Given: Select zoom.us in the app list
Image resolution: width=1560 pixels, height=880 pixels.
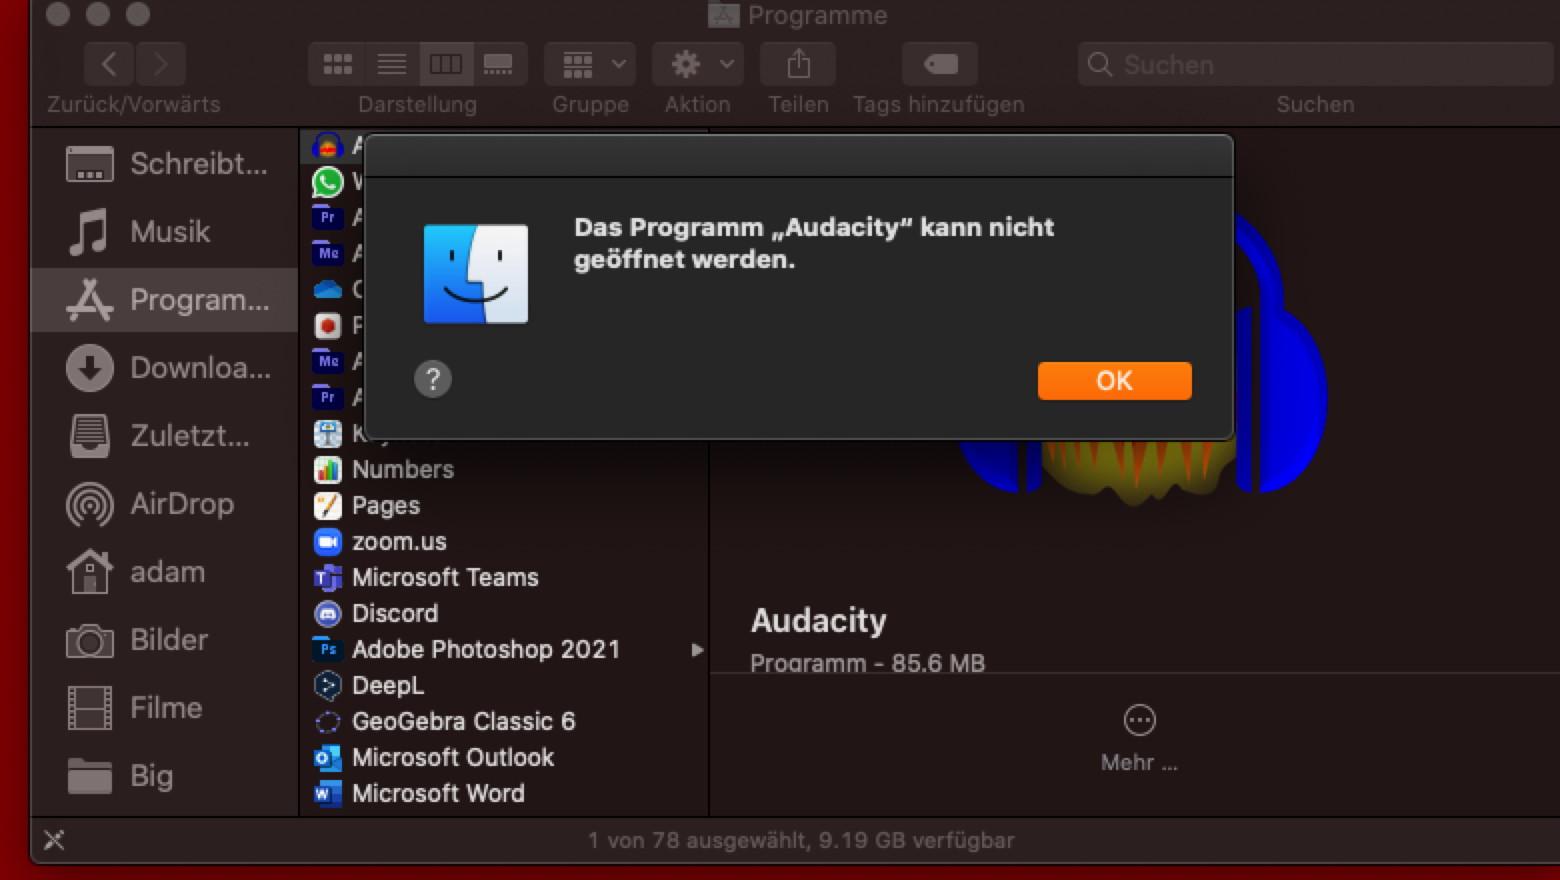Looking at the screenshot, I should pos(504,541).
